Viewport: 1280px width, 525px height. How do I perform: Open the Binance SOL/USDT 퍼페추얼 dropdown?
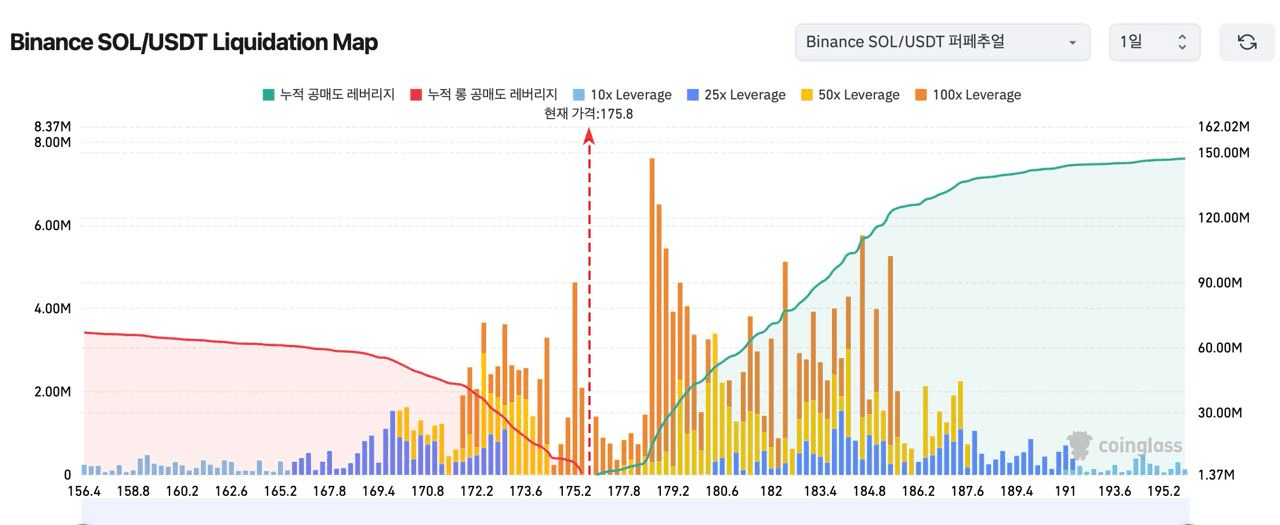942,42
